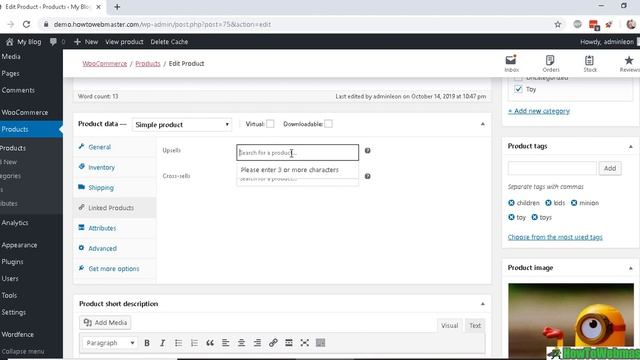Click the Add new category link
Screen dimensions: 640x360
click(x=539, y=111)
